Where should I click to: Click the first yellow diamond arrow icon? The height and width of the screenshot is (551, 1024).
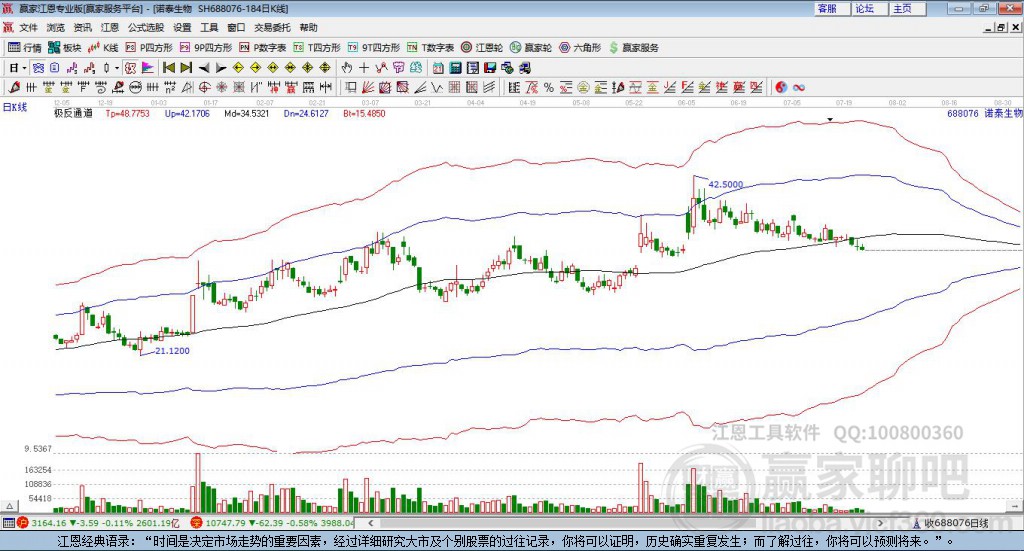tap(238, 68)
